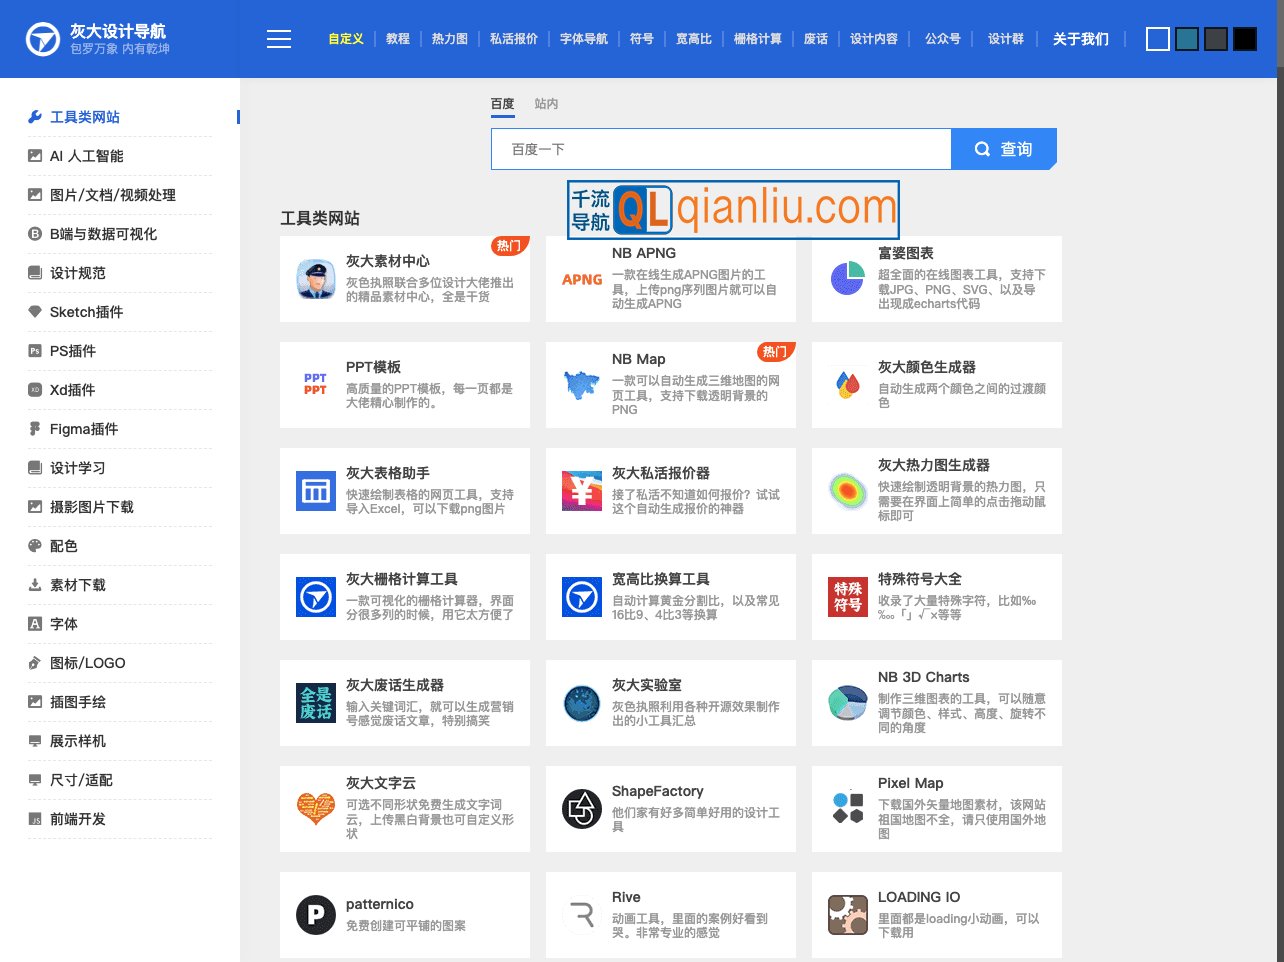Select the 配色 palette icon in sidebar
The image size is (1284, 962).
[x=34, y=546]
